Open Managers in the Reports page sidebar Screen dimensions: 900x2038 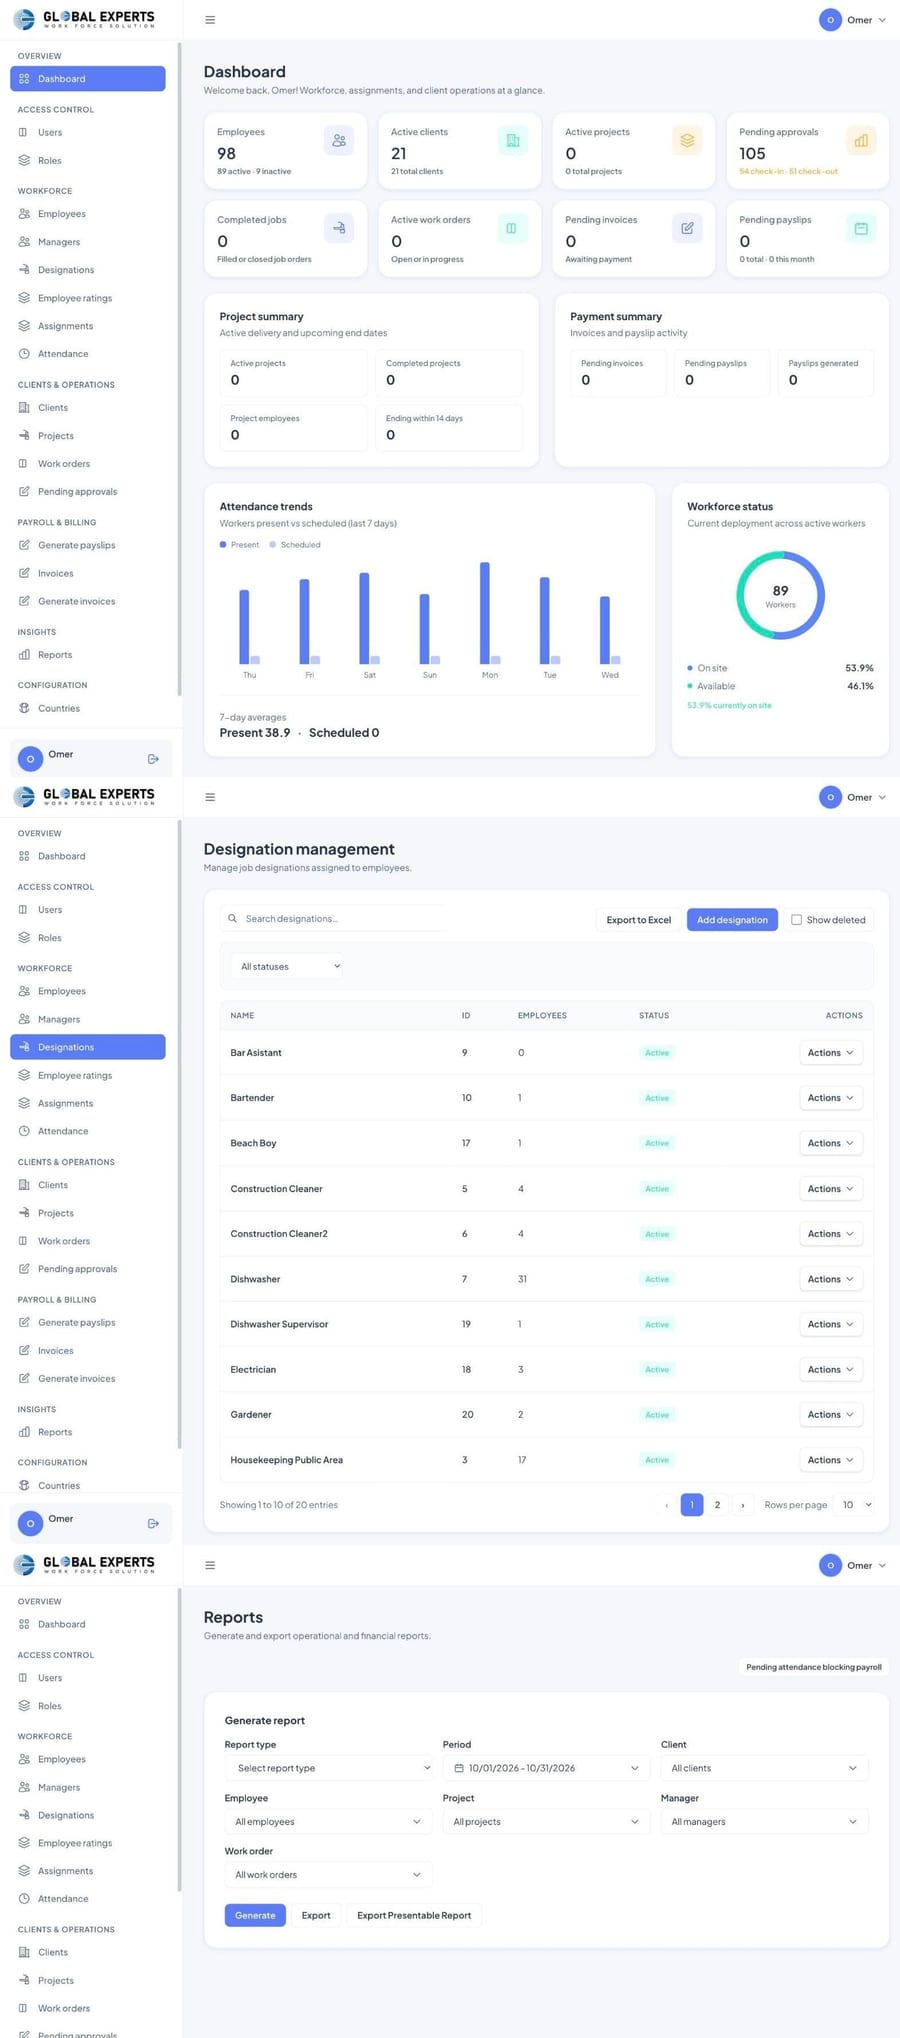pyautogui.click(x=88, y=1787)
